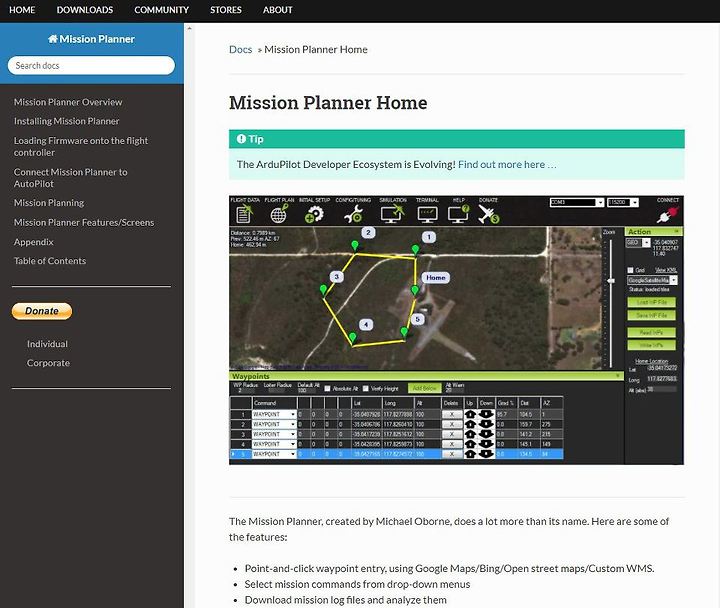Screen dimensions: 720x608
Task: Select the Donate airplane icon
Action: (488, 214)
